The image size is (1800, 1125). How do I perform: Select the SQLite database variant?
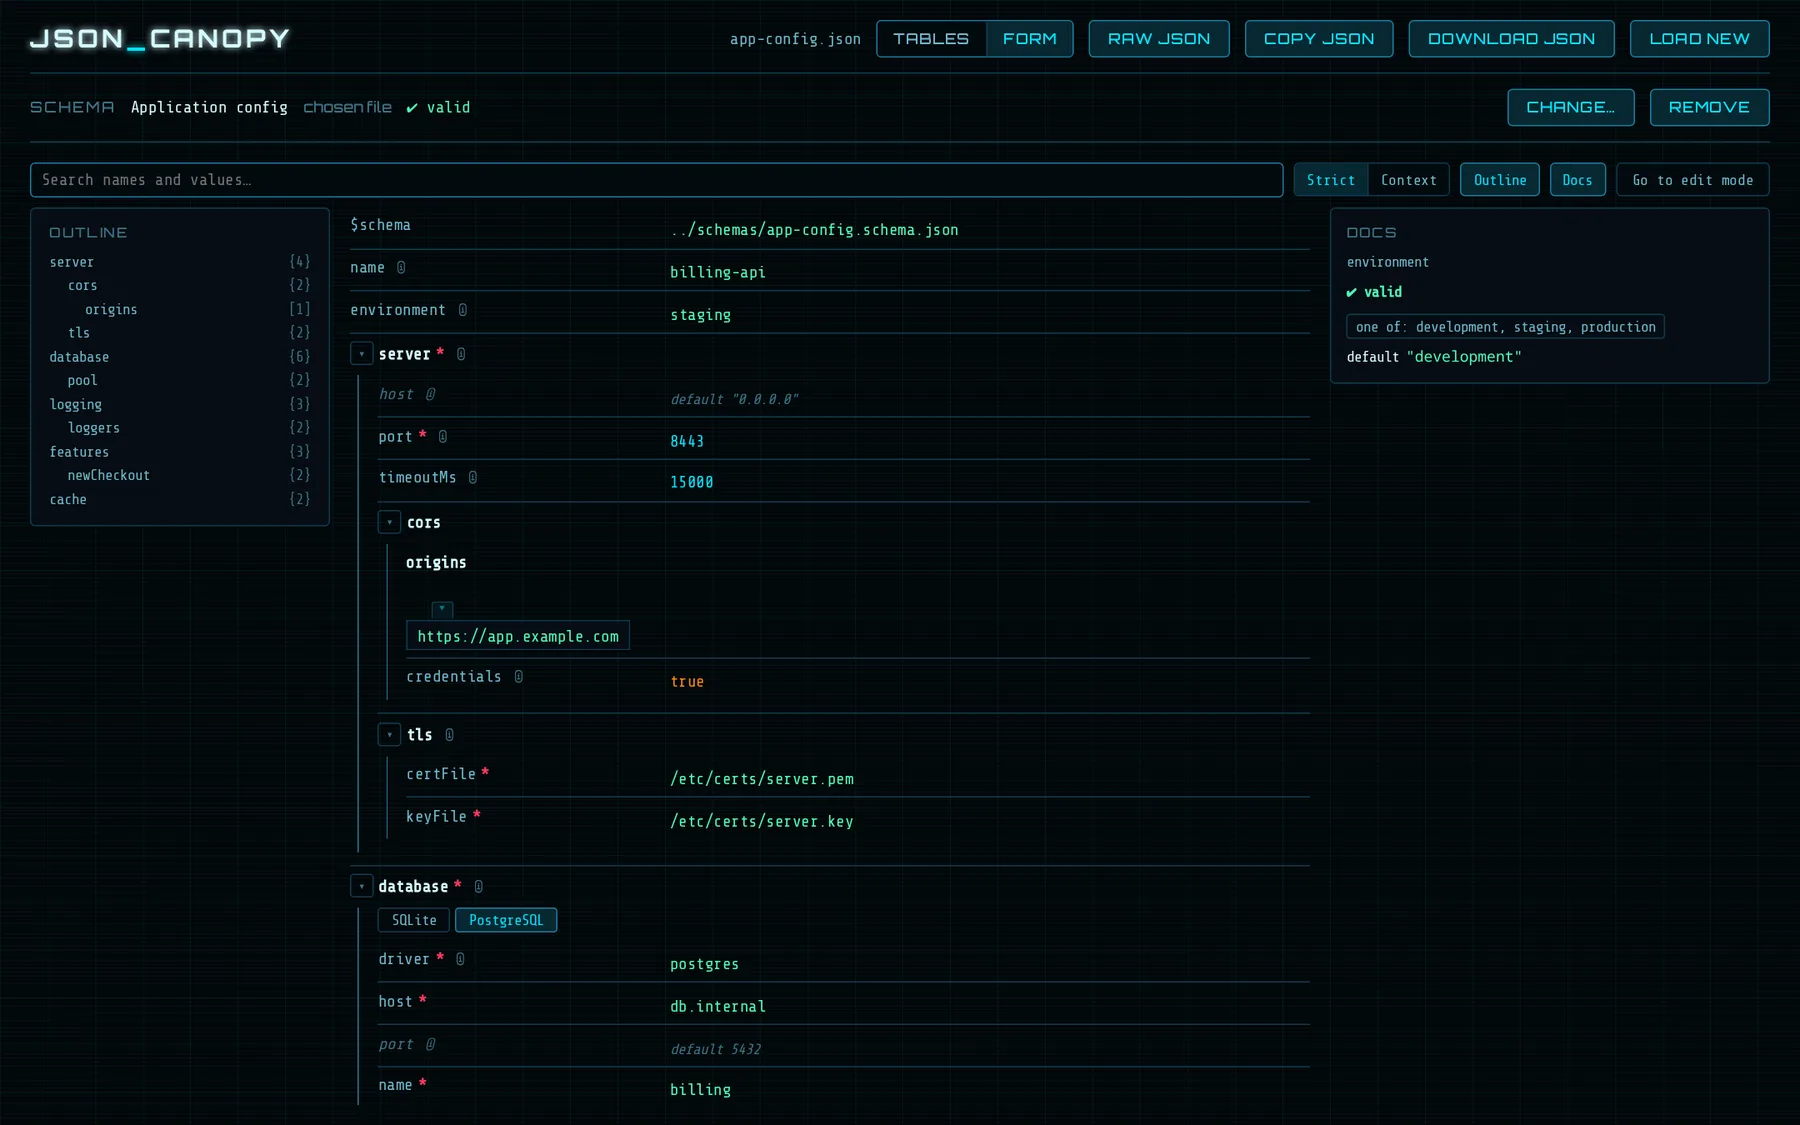click(414, 921)
